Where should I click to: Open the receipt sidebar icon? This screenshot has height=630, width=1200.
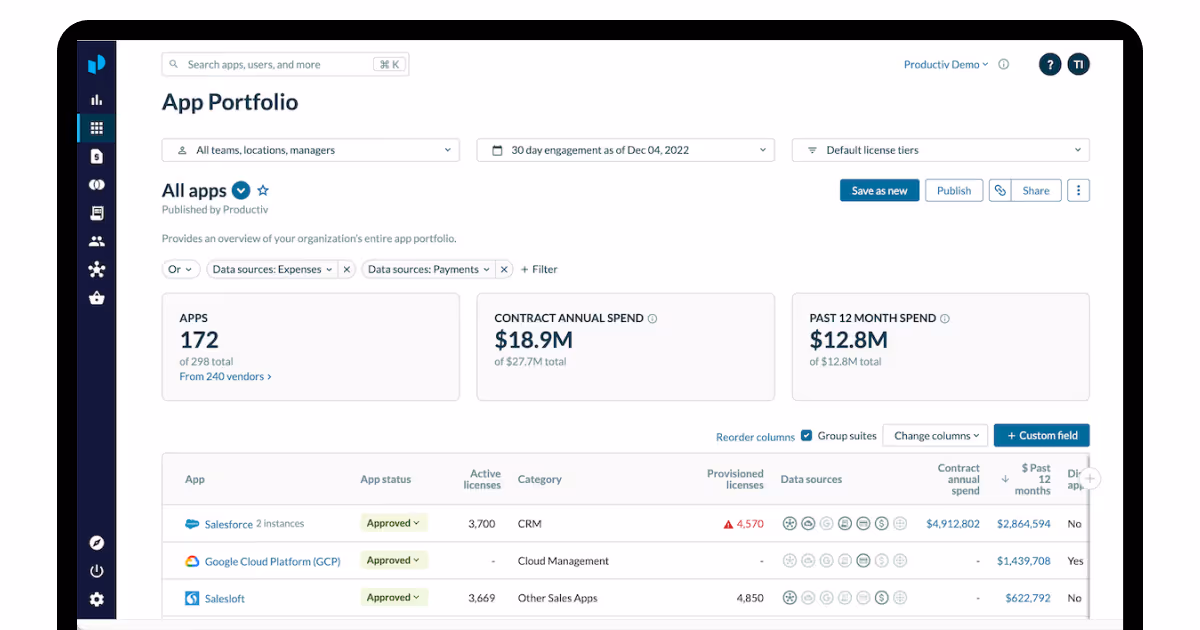96,213
